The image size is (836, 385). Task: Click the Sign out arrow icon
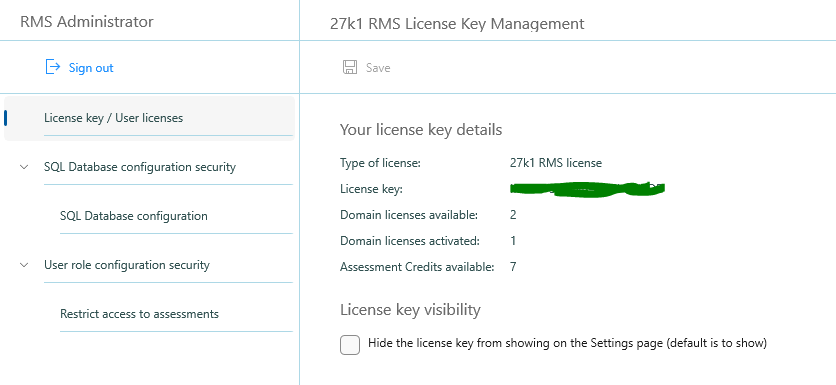click(x=52, y=67)
